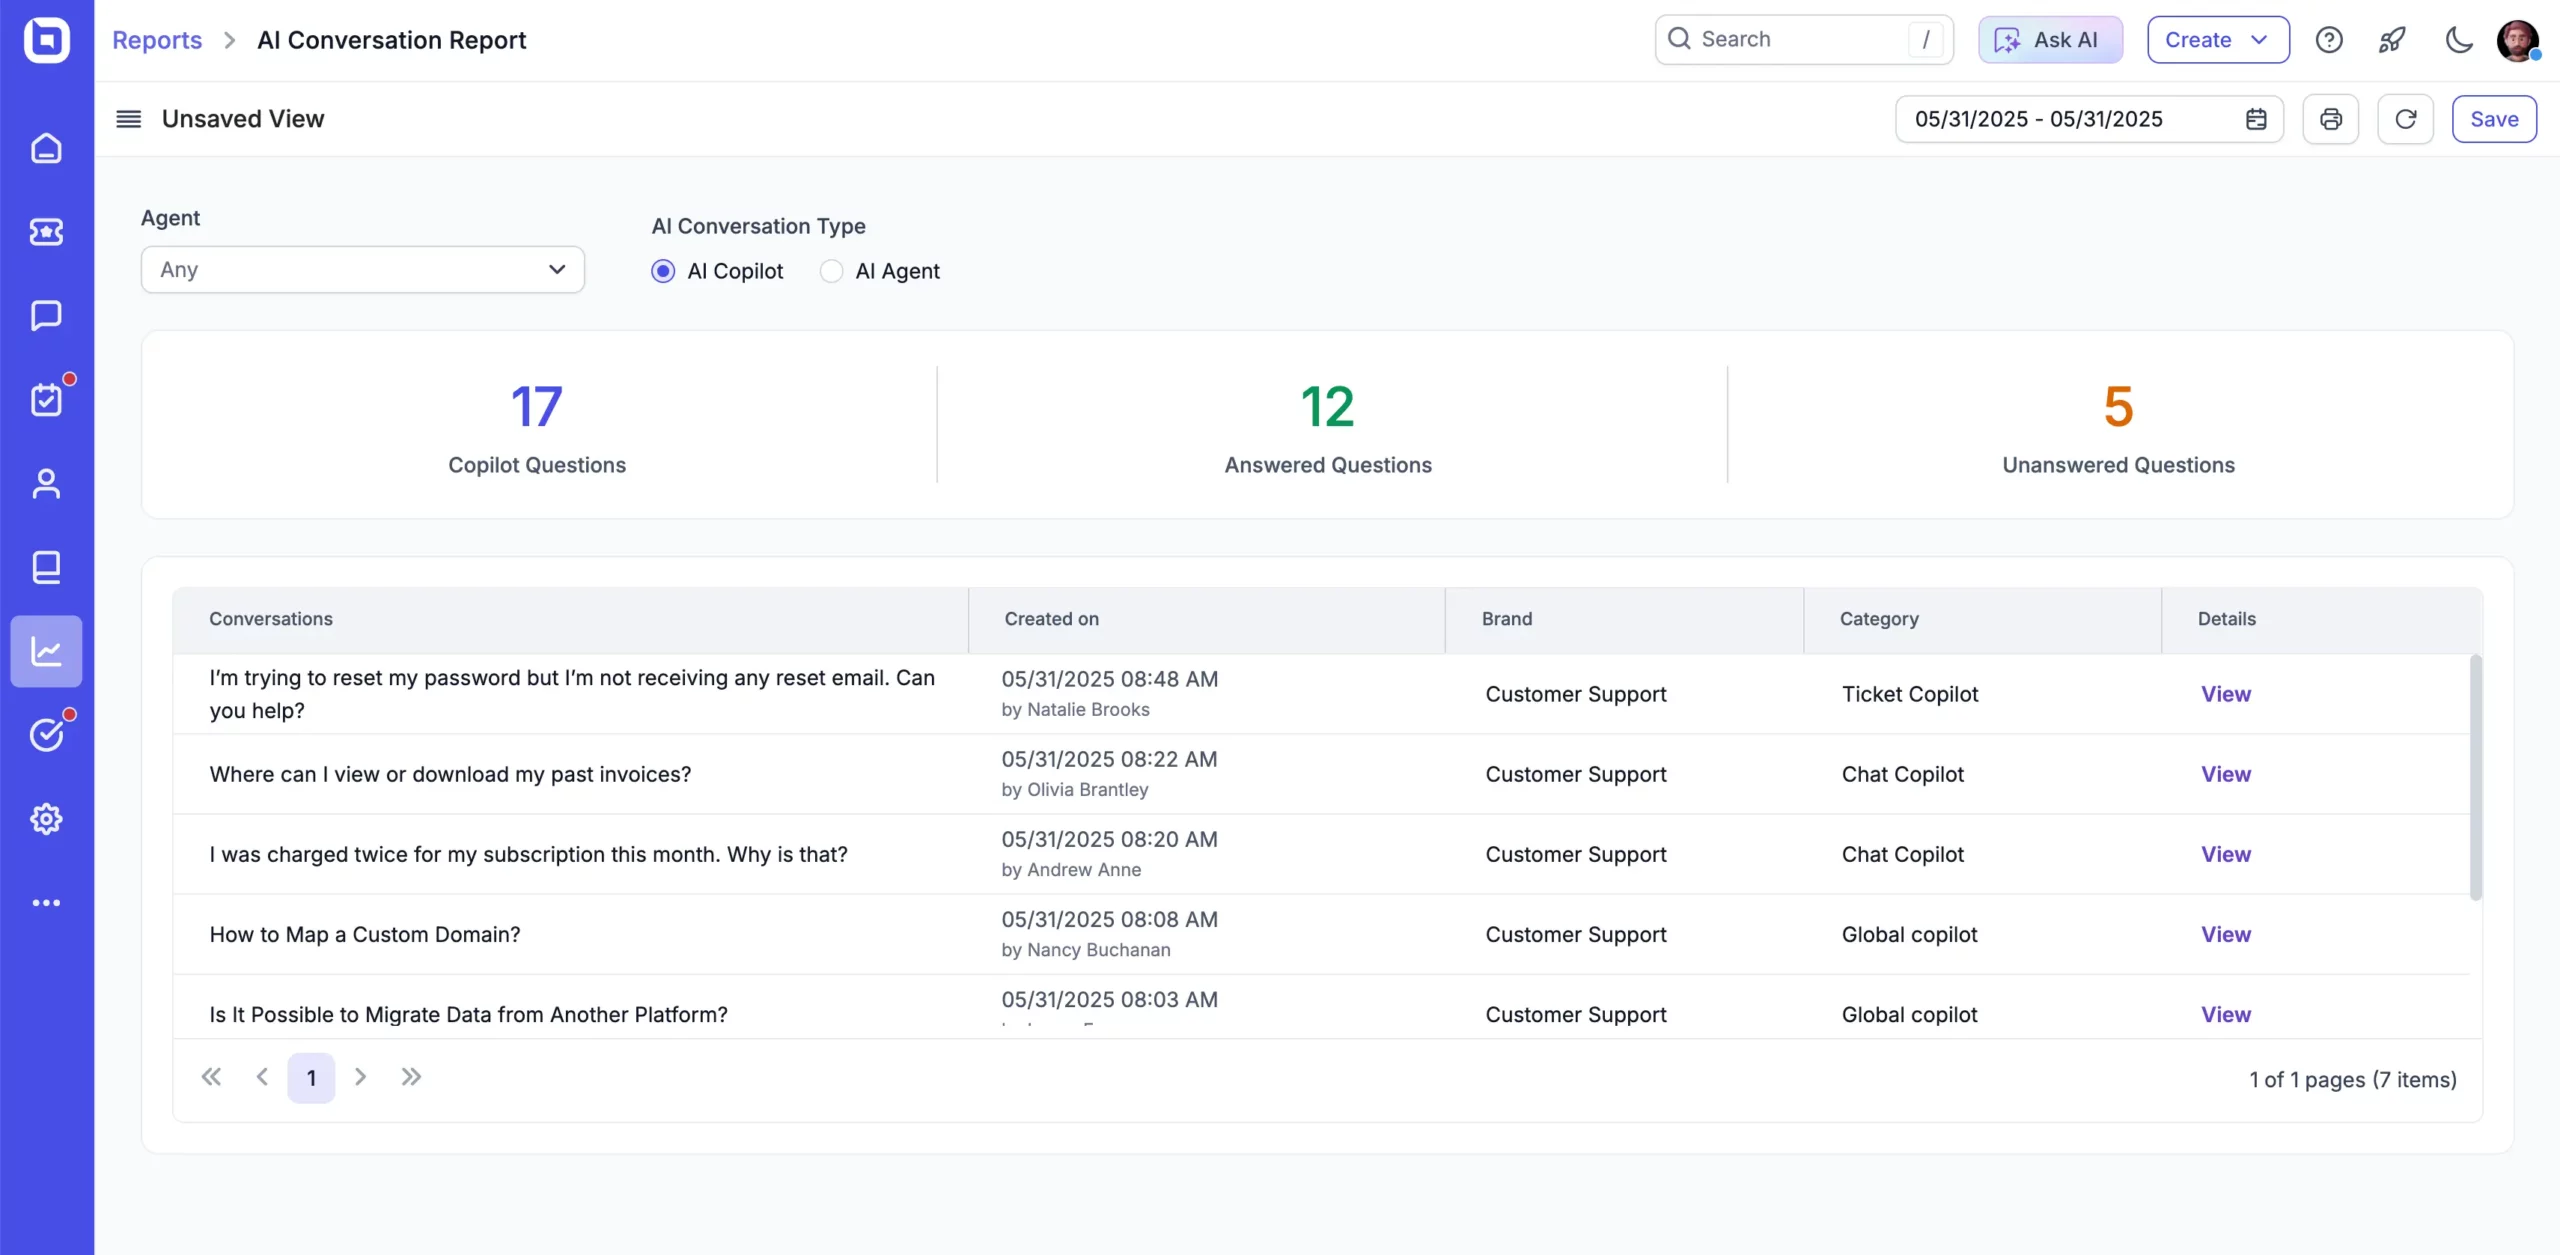Print the report with the printer icon
Screen dimensions: 2560x1255
pos(2331,119)
